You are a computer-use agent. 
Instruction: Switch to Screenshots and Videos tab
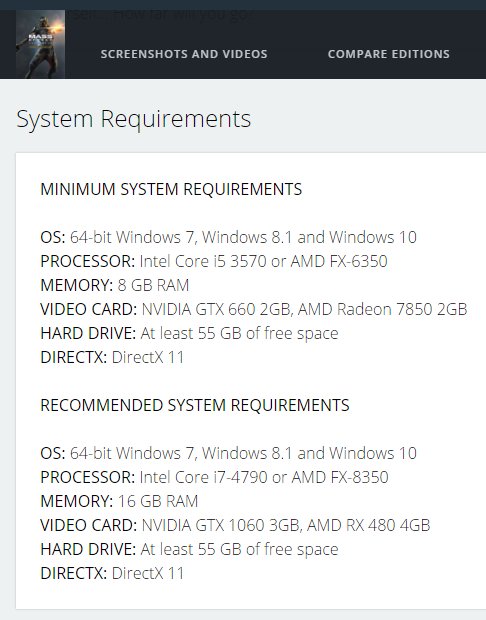[x=184, y=54]
